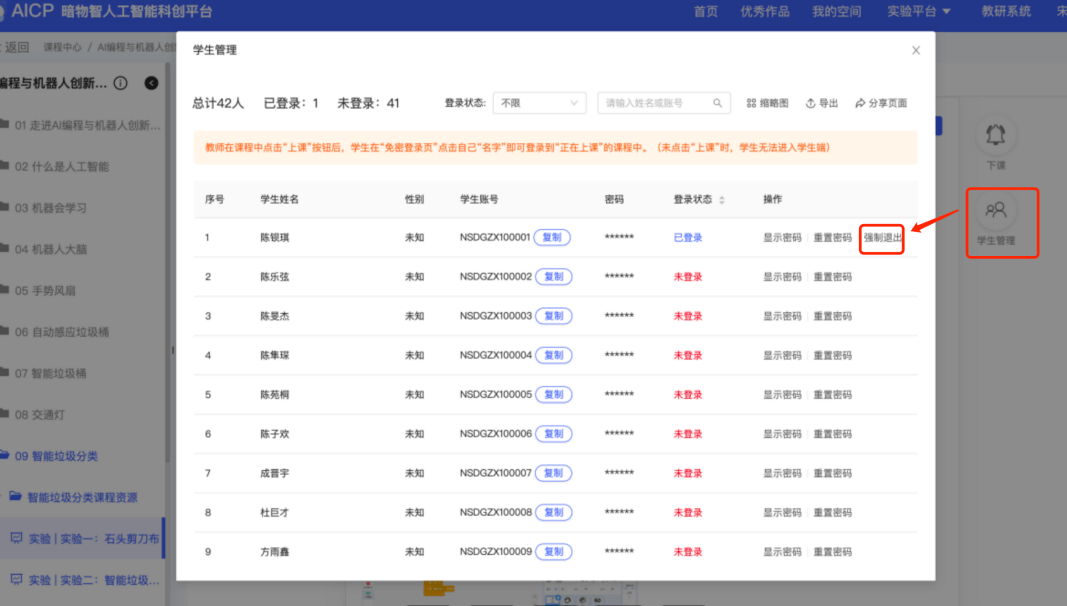Click the name or account search field
The width and height of the screenshot is (1067, 606).
pyautogui.click(x=663, y=103)
